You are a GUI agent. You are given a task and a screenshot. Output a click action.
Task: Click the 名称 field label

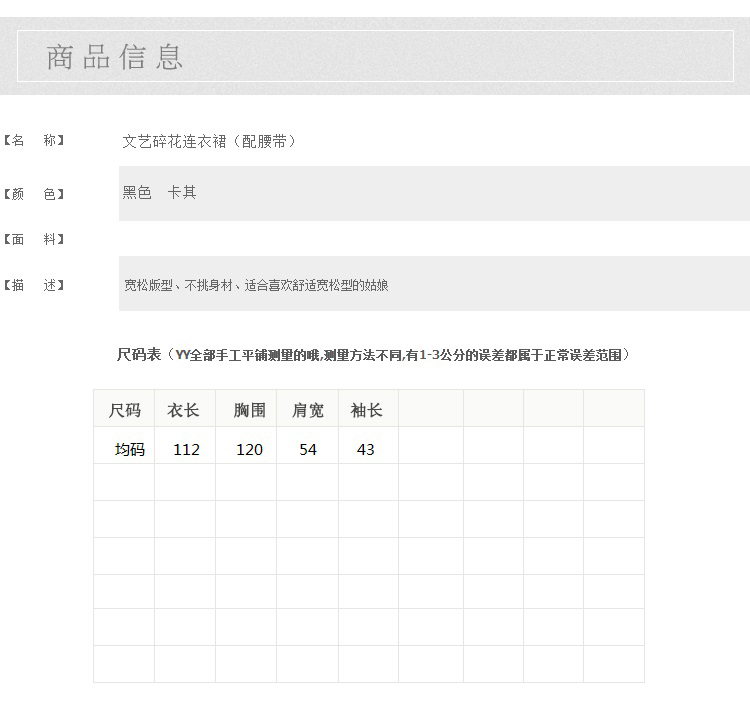click(x=34, y=141)
